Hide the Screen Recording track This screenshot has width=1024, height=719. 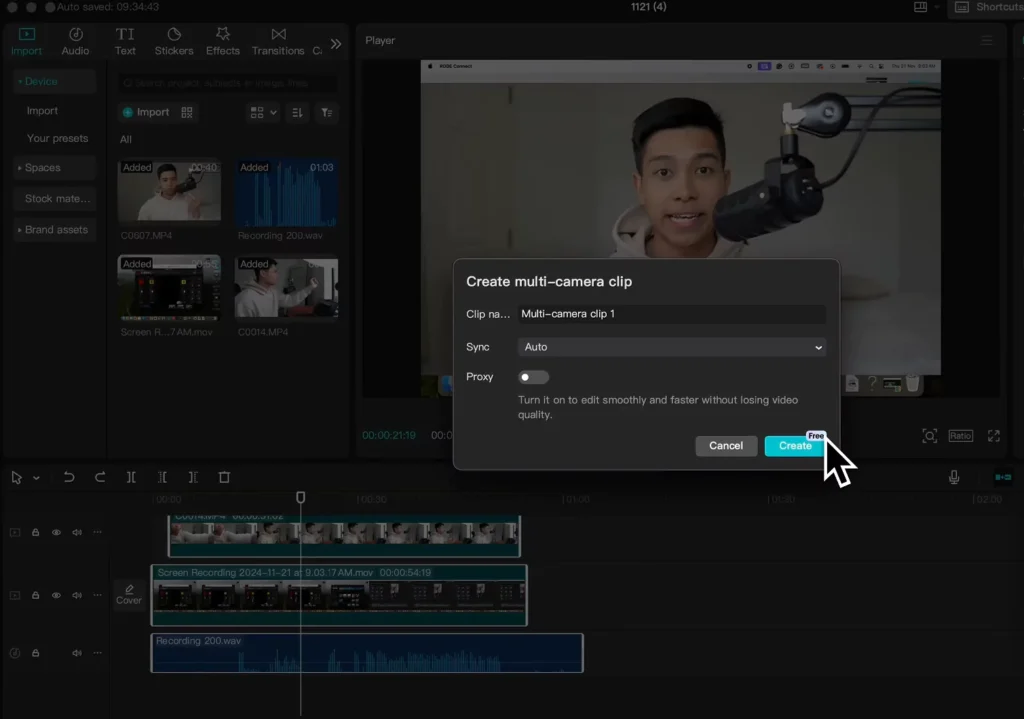coord(56,596)
